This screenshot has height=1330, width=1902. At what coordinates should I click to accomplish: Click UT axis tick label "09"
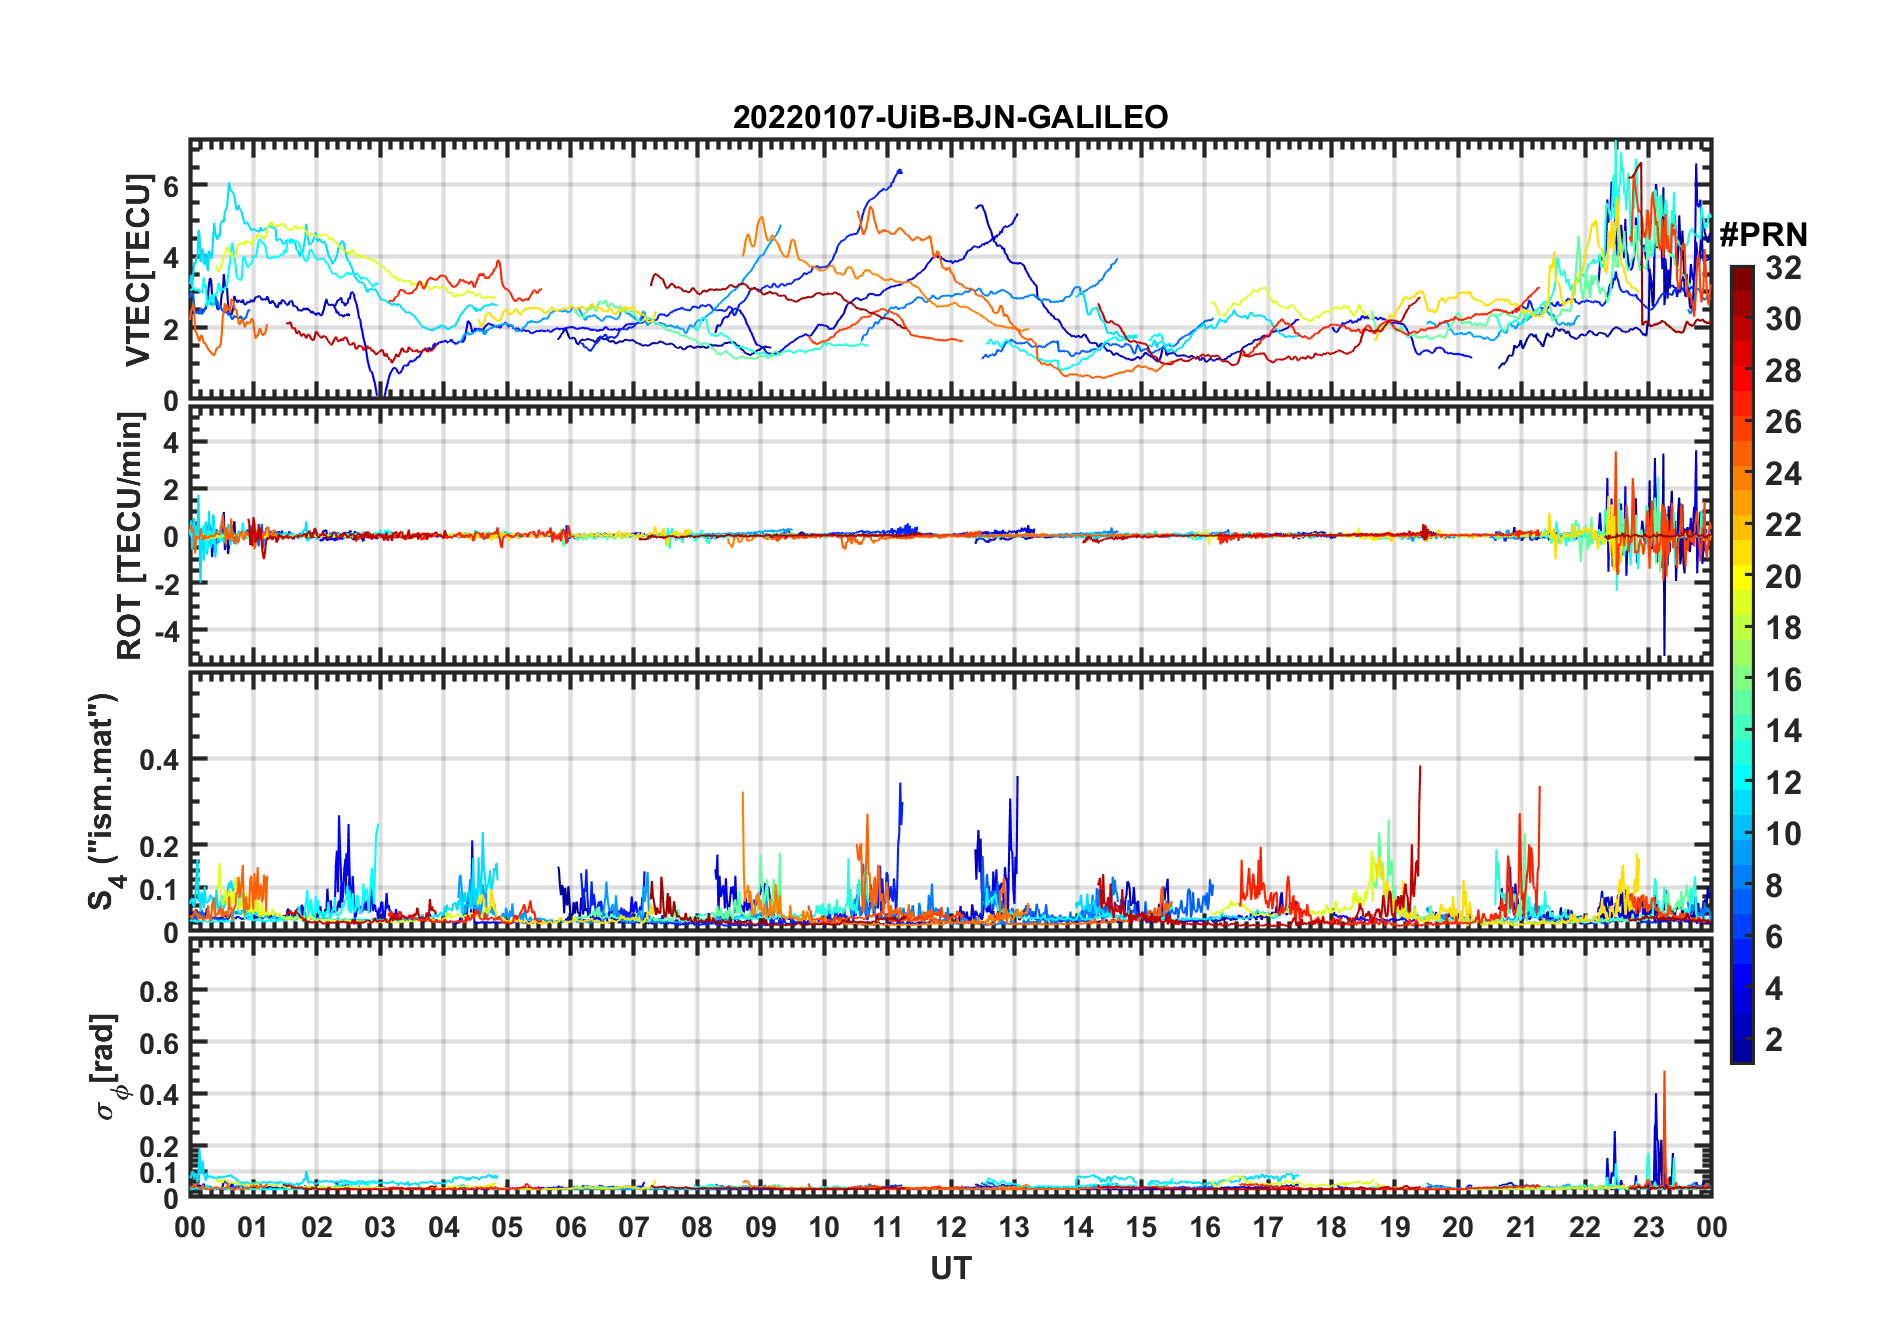tap(761, 1227)
